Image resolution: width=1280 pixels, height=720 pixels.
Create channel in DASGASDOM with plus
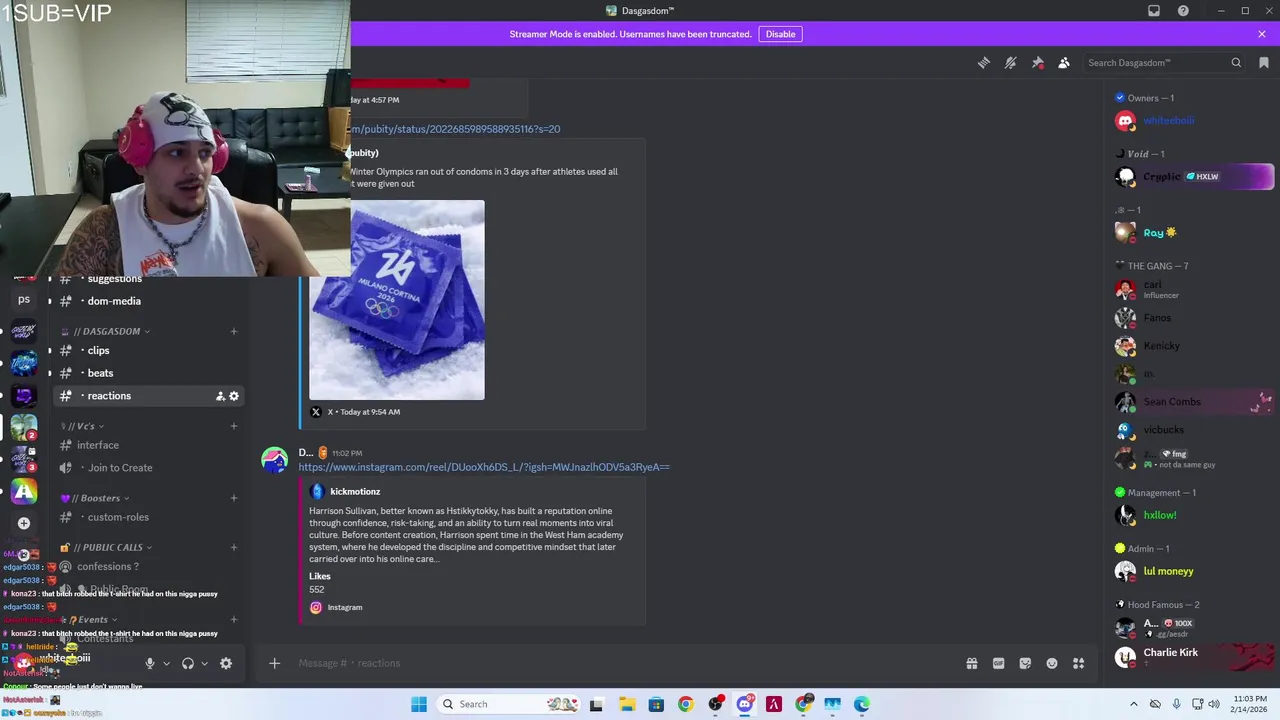tap(234, 331)
